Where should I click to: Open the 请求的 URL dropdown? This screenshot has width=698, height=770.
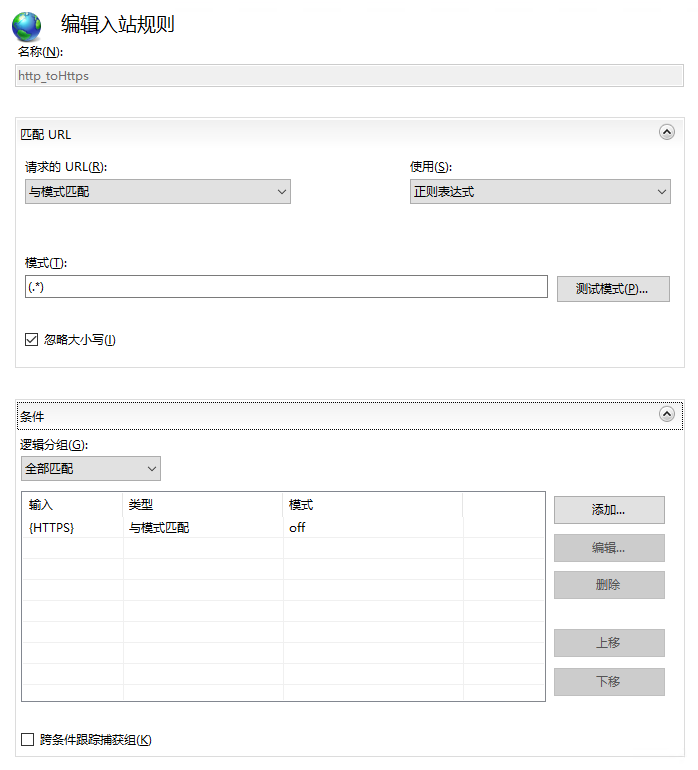[158, 192]
